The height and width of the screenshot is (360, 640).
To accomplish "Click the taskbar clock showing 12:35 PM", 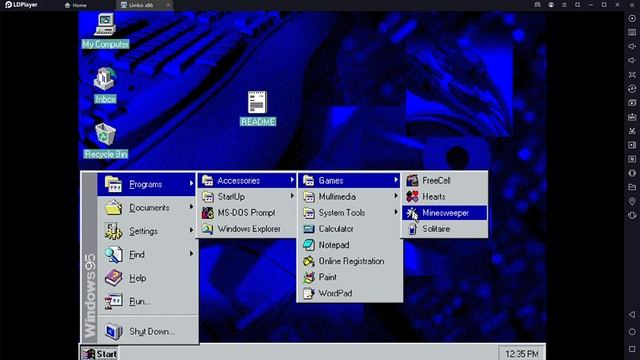I will pos(521,353).
